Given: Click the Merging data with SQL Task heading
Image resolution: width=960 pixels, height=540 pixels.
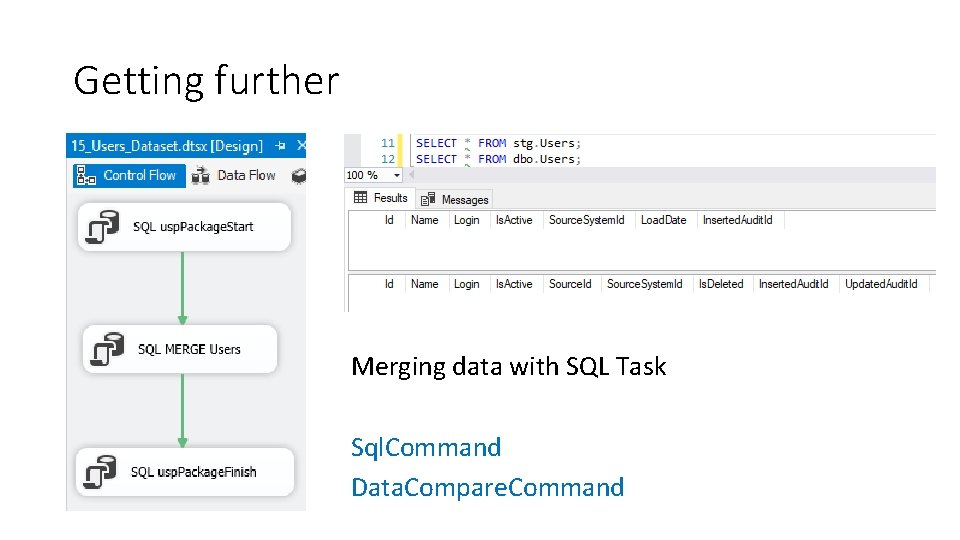Looking at the screenshot, I should [x=509, y=367].
